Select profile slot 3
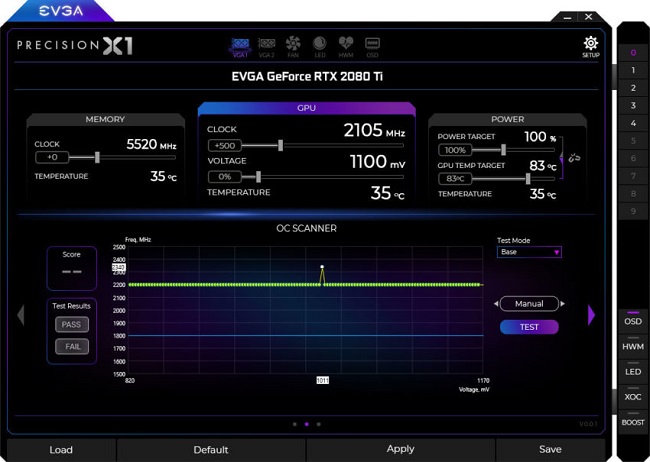The height and width of the screenshot is (462, 650). click(x=633, y=105)
